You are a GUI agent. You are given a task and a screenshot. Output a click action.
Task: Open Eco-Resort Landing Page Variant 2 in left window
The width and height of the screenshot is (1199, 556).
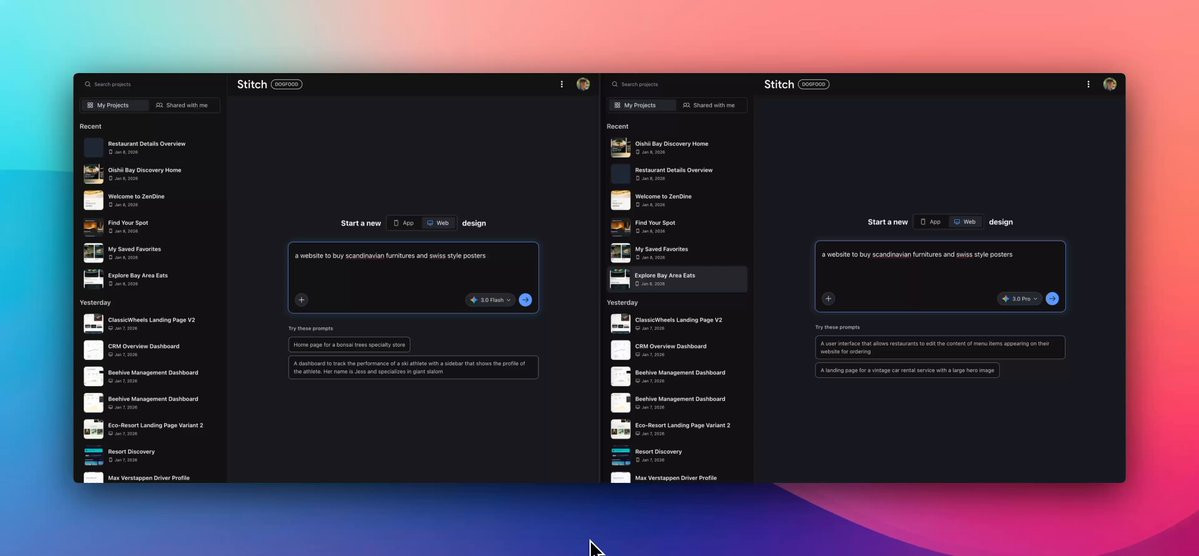151,428
